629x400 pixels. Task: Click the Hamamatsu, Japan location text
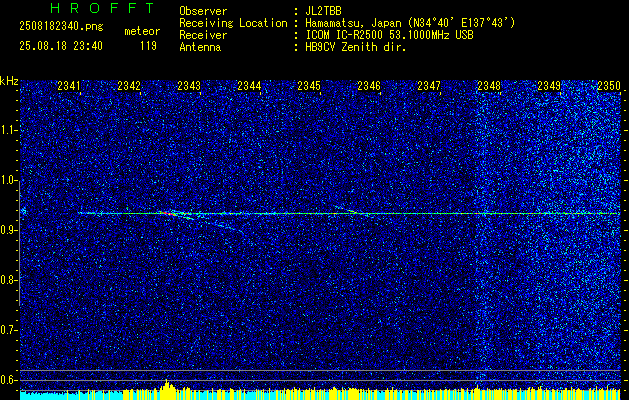point(410,23)
